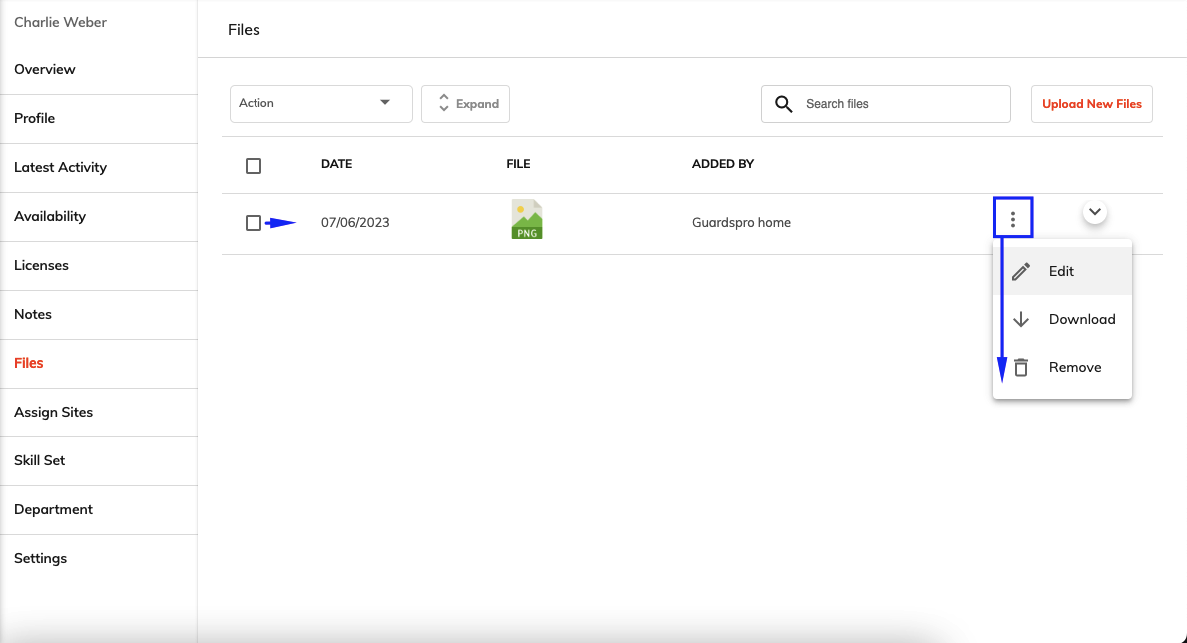Choose Edit from the context menu
1187x643 pixels.
[x=1062, y=271]
